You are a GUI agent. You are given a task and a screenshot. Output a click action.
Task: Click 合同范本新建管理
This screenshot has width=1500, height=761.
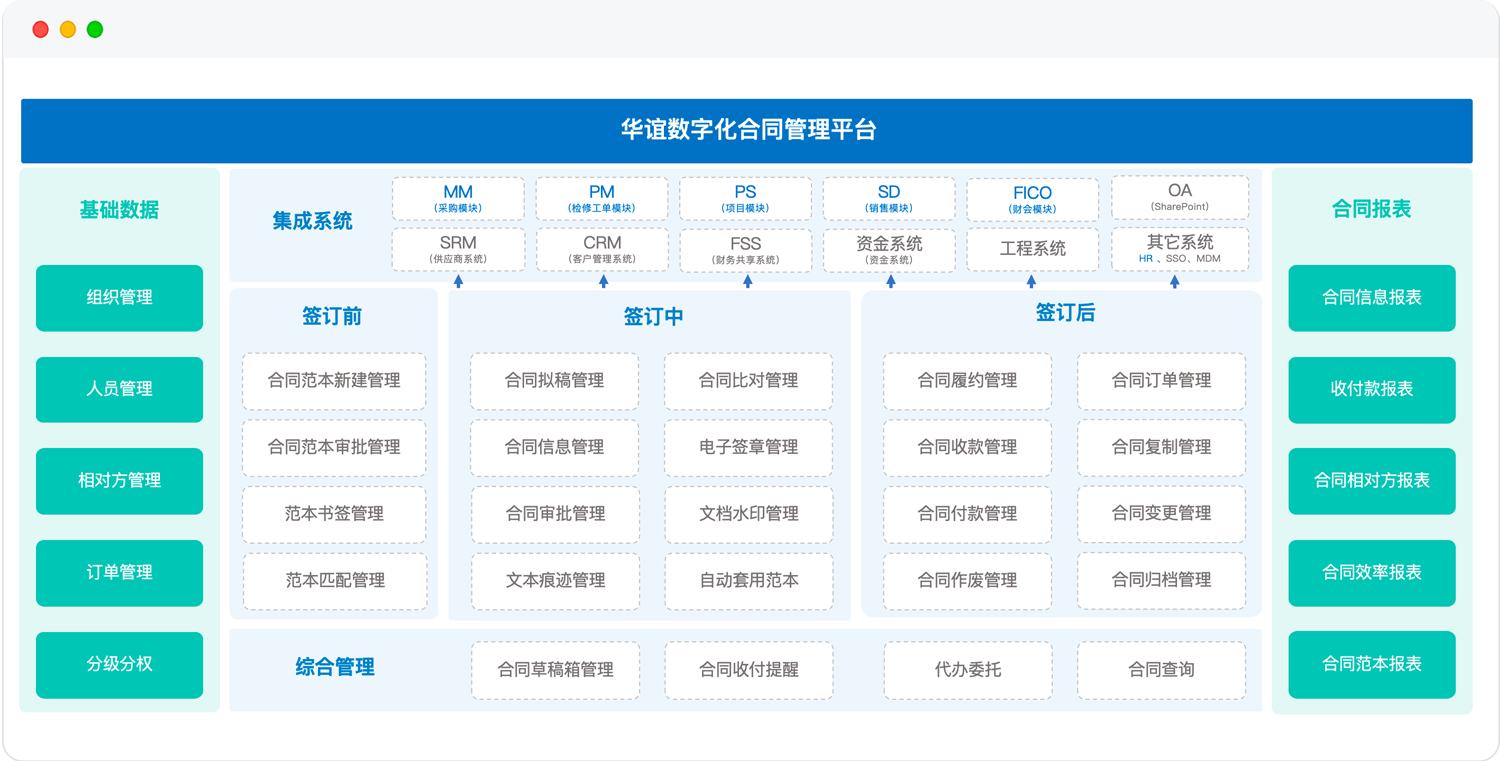[334, 381]
